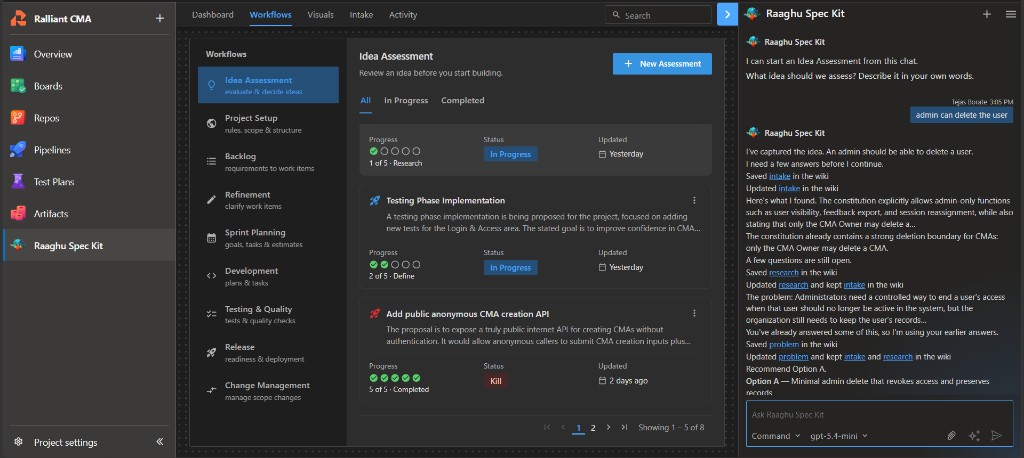Open the Refinement workflow

pyautogui.click(x=268, y=200)
